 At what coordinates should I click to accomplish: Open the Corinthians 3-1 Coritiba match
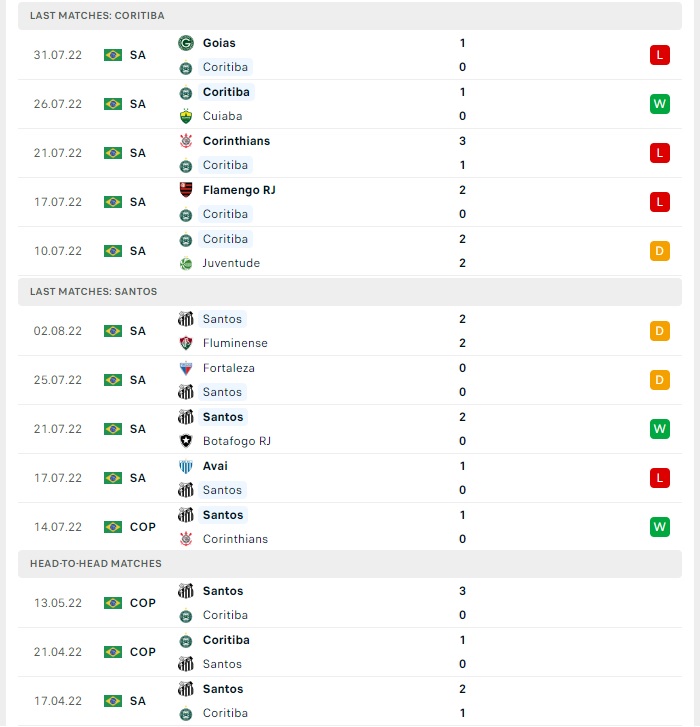coord(350,153)
